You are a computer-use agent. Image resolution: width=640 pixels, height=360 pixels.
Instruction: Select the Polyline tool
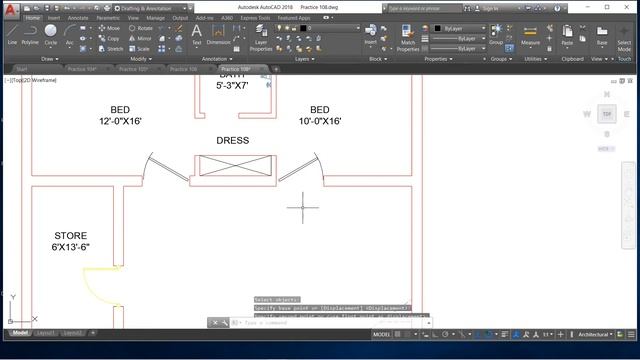(30, 34)
